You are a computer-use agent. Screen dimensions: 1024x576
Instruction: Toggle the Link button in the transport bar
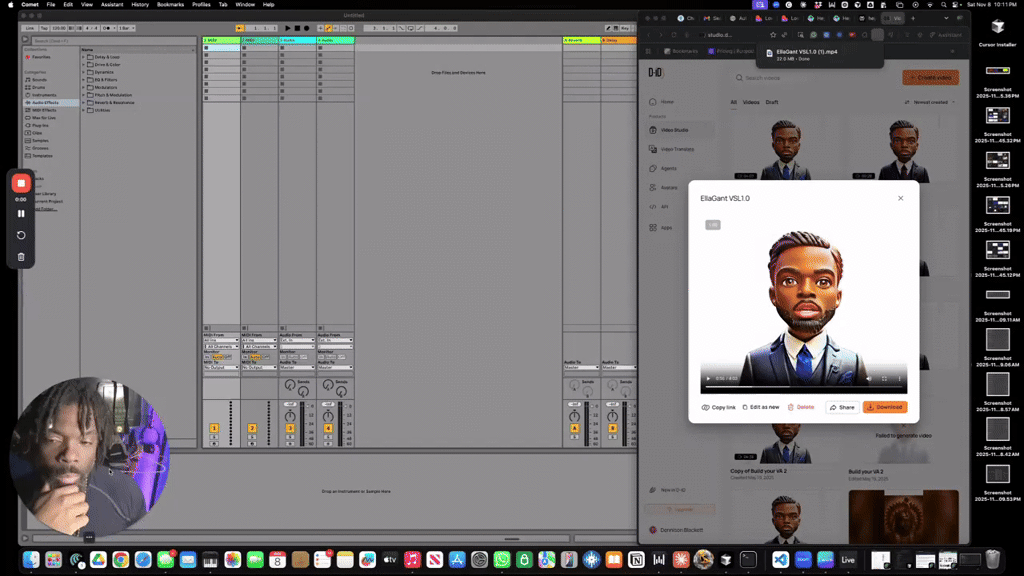[x=29, y=27]
